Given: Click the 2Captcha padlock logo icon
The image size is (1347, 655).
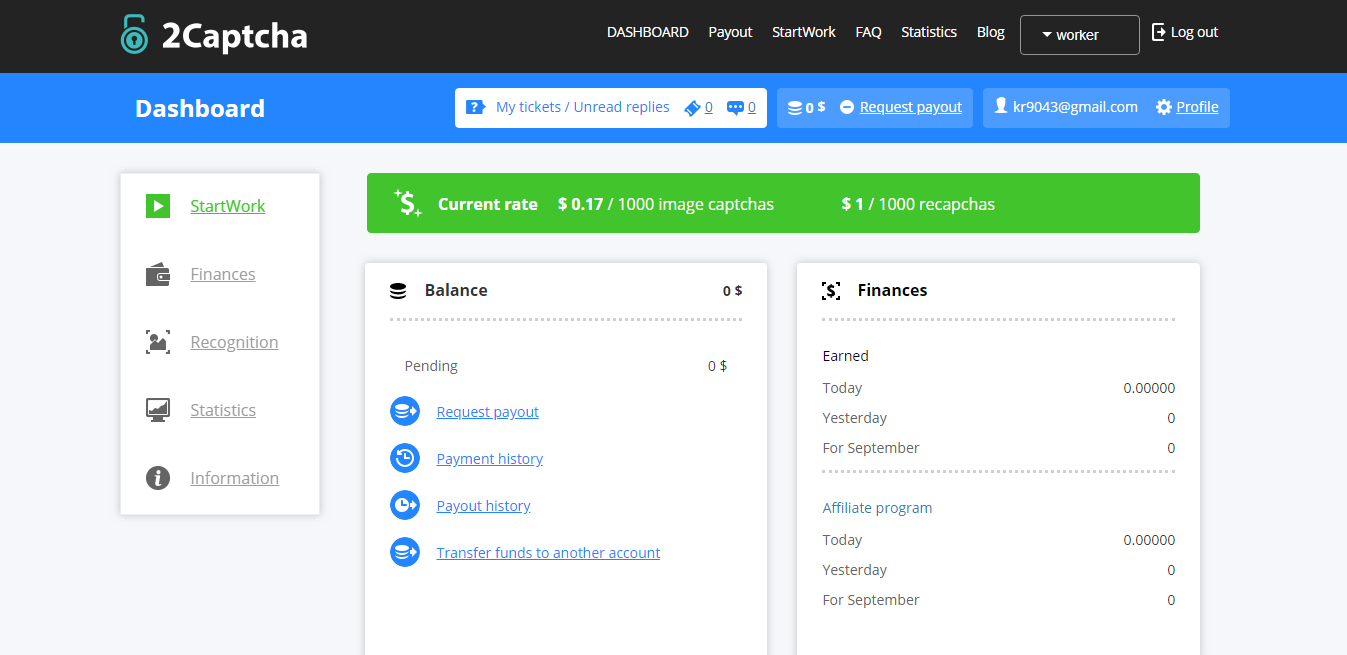Looking at the screenshot, I should (134, 35).
